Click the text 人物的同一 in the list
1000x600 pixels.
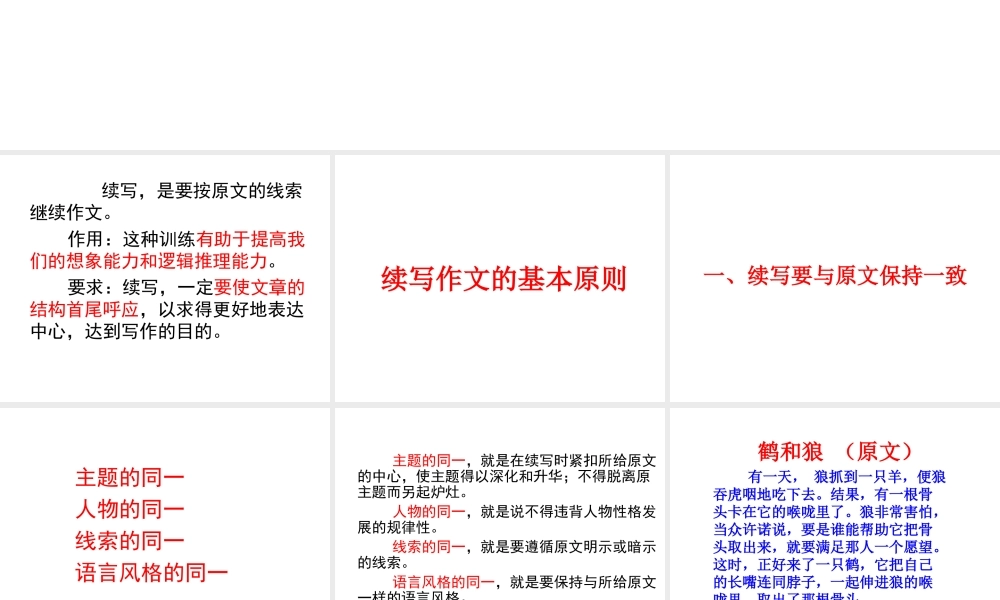pos(129,510)
